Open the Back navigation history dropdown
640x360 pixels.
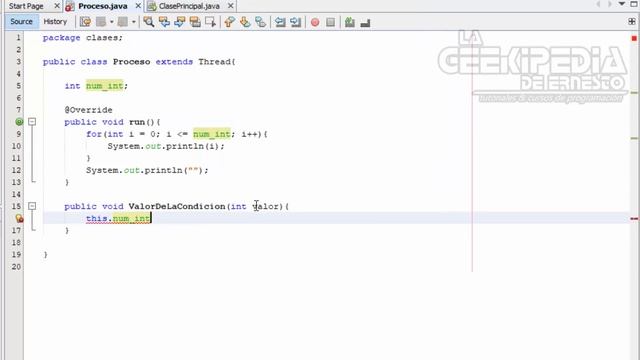point(111,22)
